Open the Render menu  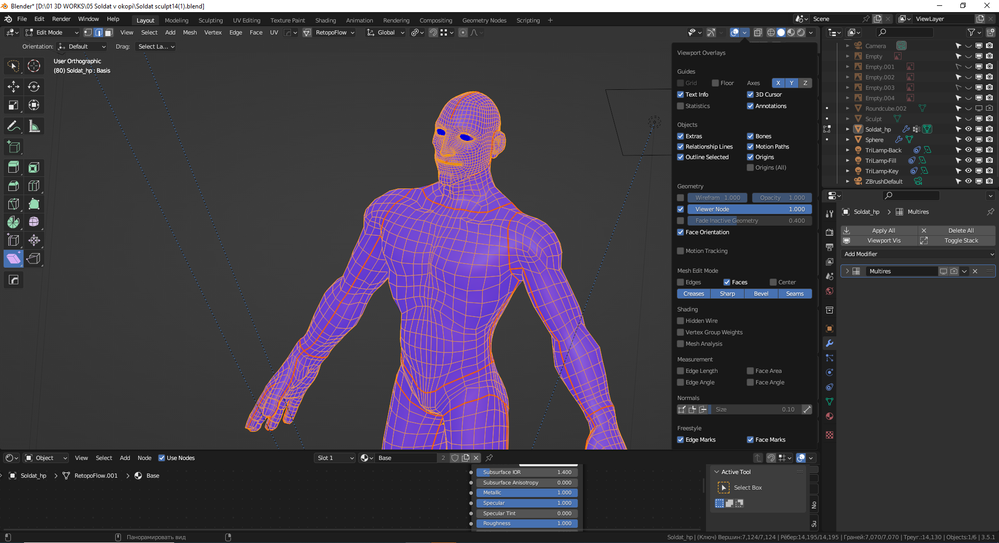coord(61,19)
